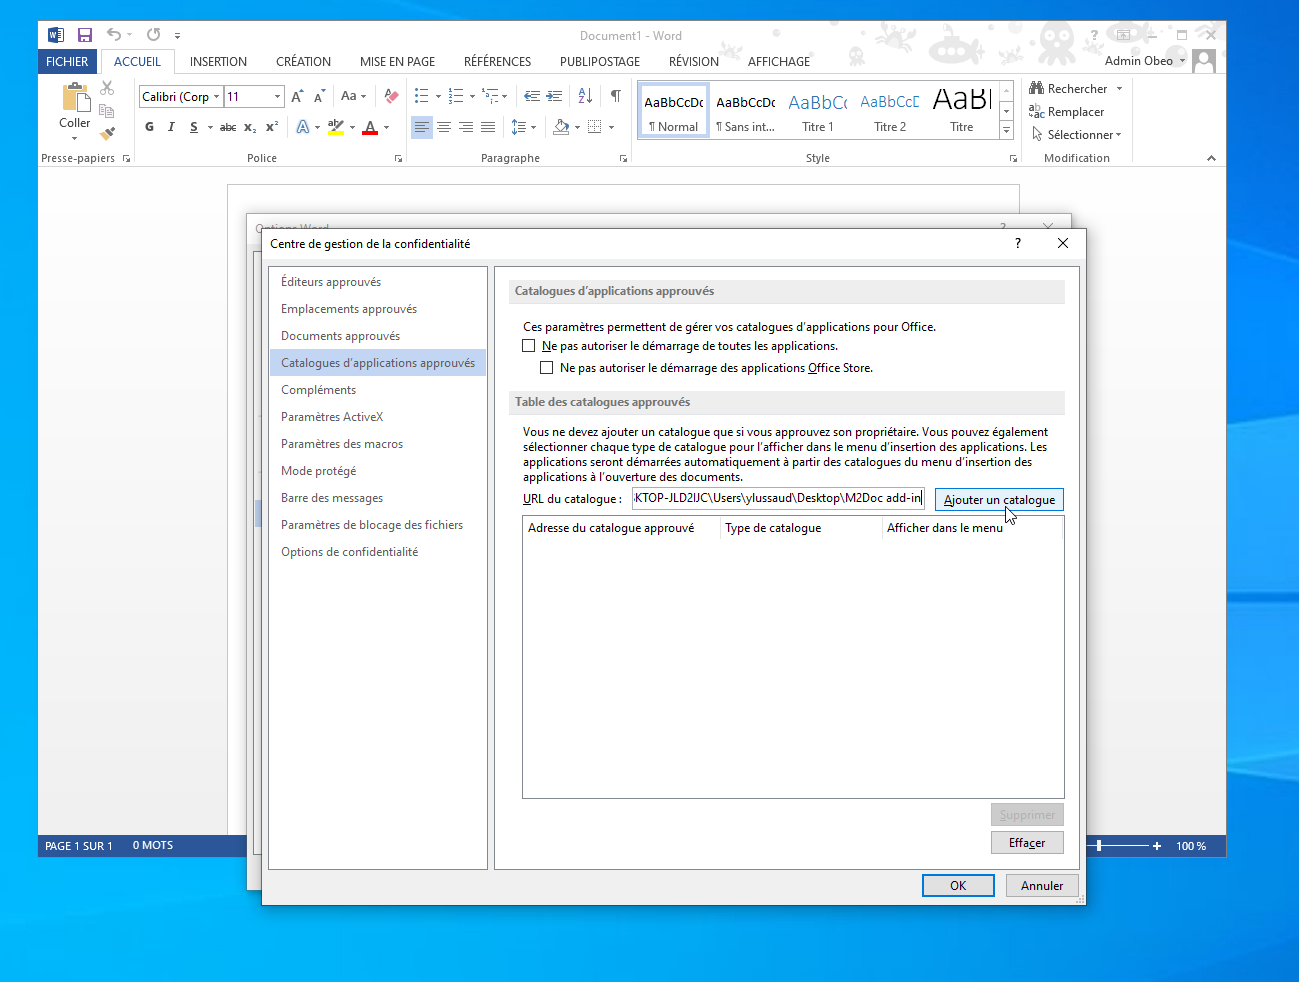
Task: Click inside the 'URL du catalogue' field
Action: click(778, 498)
